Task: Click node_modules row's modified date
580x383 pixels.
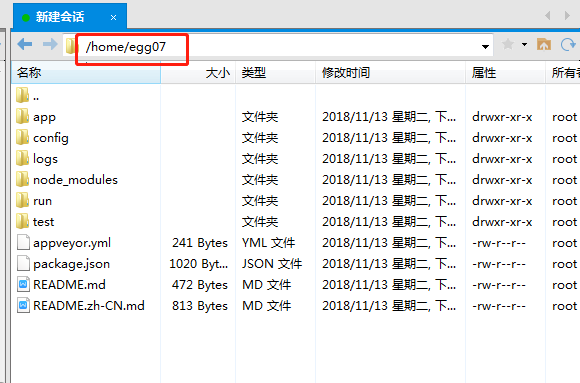Action: (389, 180)
